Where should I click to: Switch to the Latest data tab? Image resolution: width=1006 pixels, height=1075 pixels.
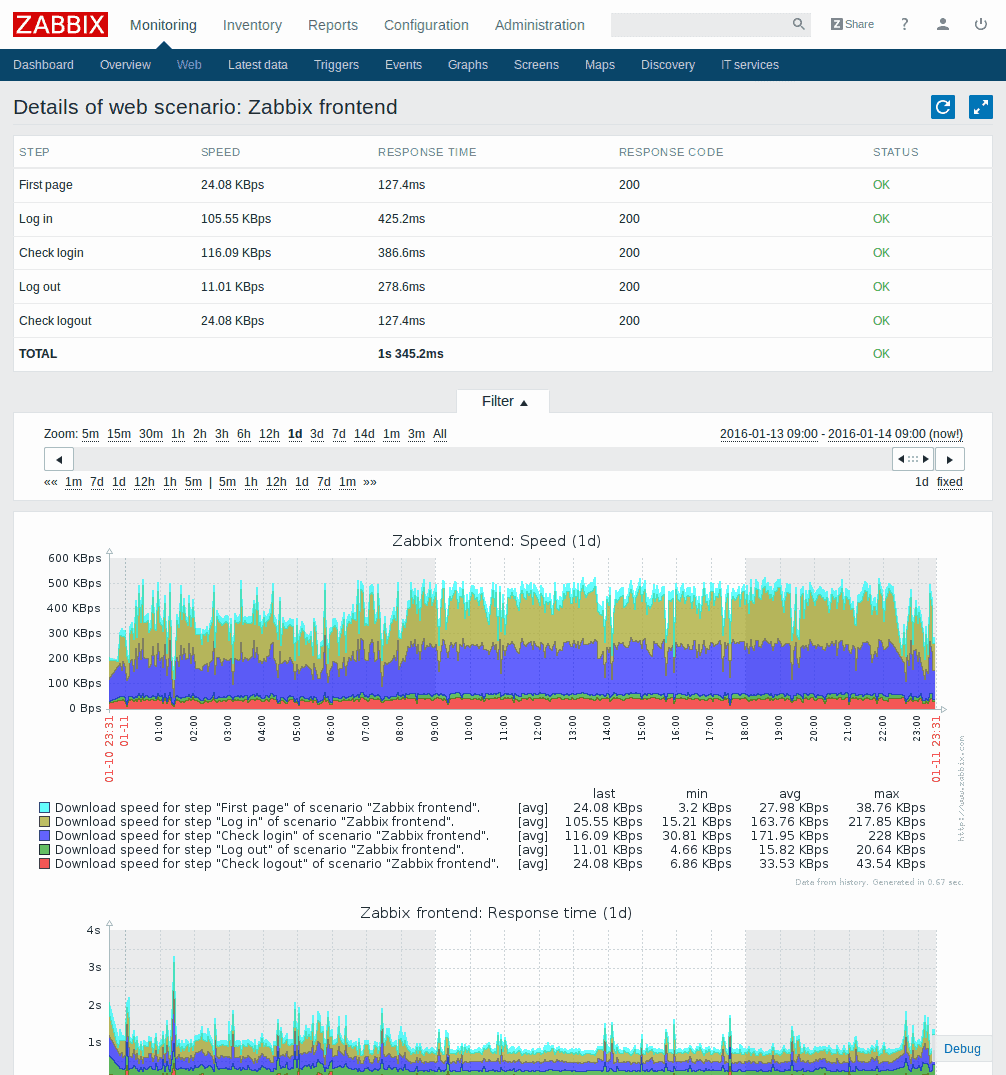[x=257, y=65]
